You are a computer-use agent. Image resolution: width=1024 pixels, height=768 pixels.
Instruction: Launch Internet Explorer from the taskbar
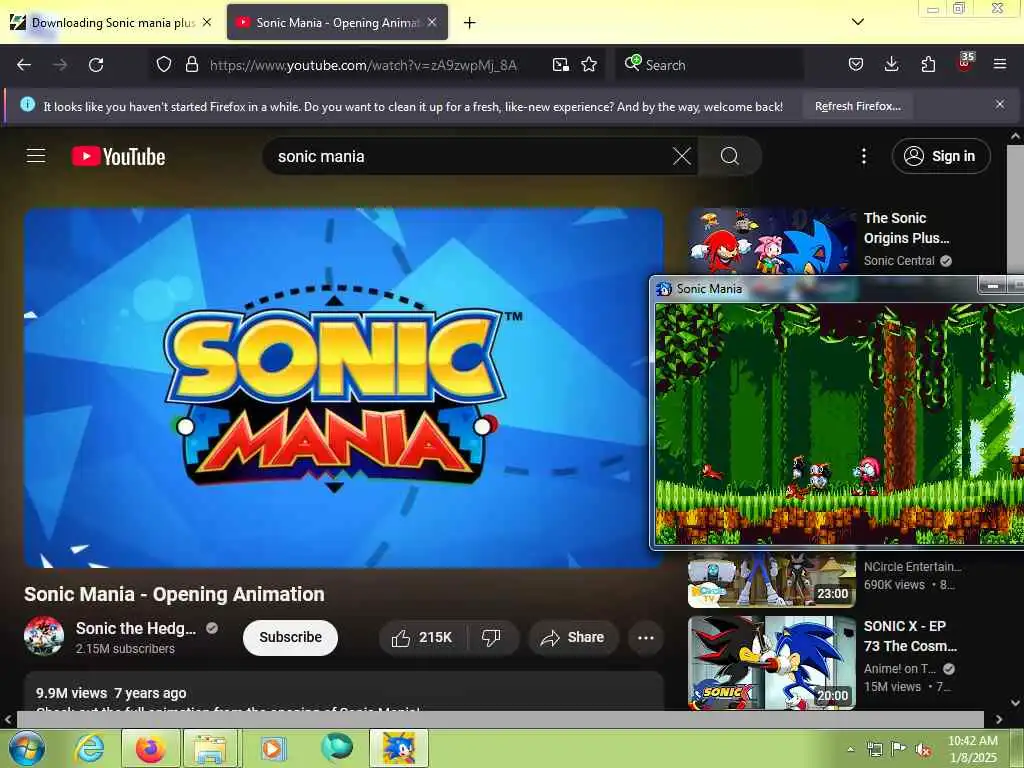coord(89,748)
